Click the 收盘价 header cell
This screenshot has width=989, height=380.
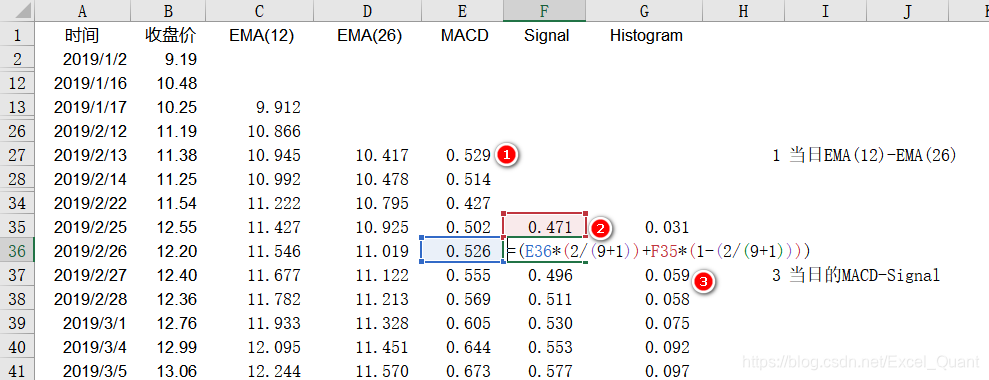[168, 35]
